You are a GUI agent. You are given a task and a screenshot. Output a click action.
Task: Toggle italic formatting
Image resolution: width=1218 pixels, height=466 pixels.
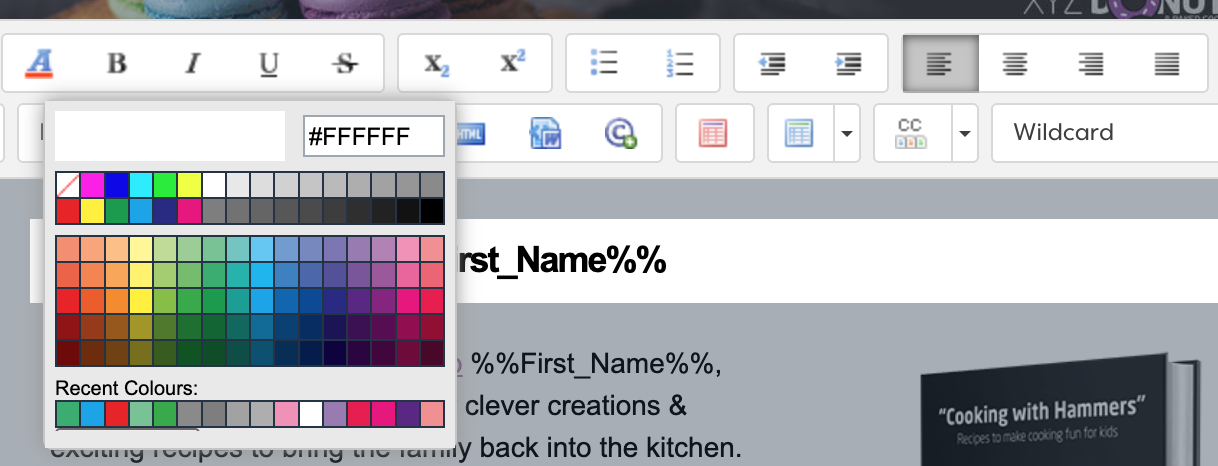click(193, 65)
